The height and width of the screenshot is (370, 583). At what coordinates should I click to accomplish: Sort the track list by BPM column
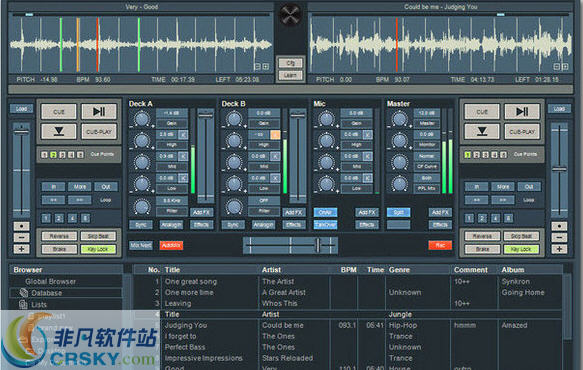(348, 270)
